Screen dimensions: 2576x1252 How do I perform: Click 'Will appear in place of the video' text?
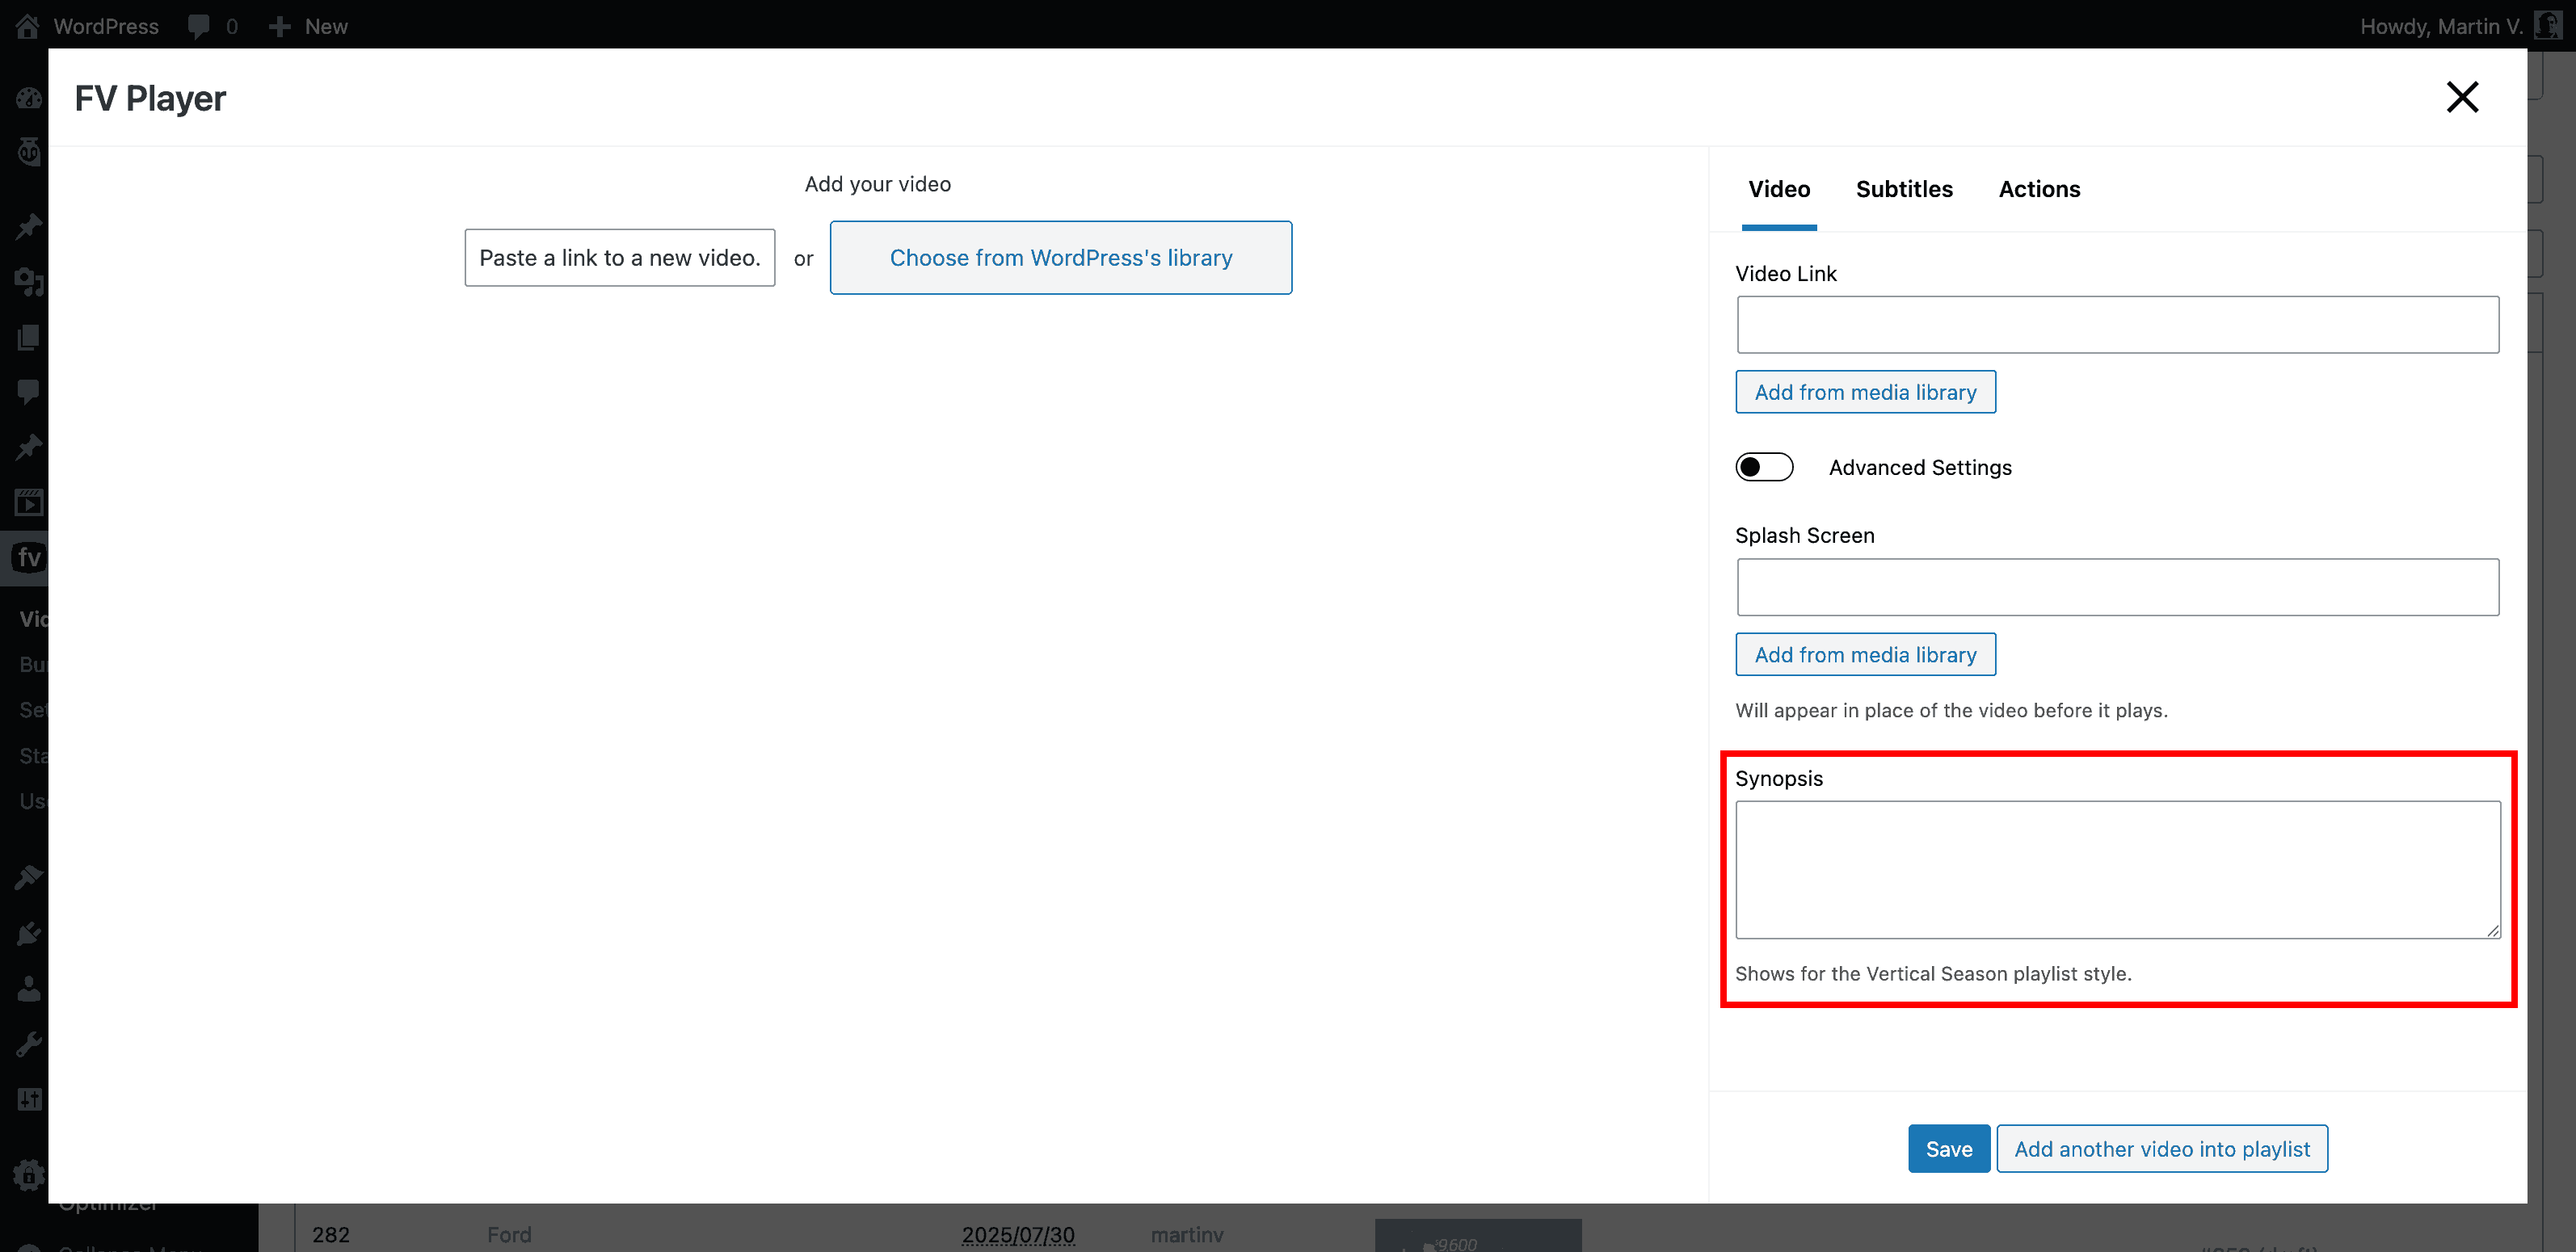[x=1951, y=710]
